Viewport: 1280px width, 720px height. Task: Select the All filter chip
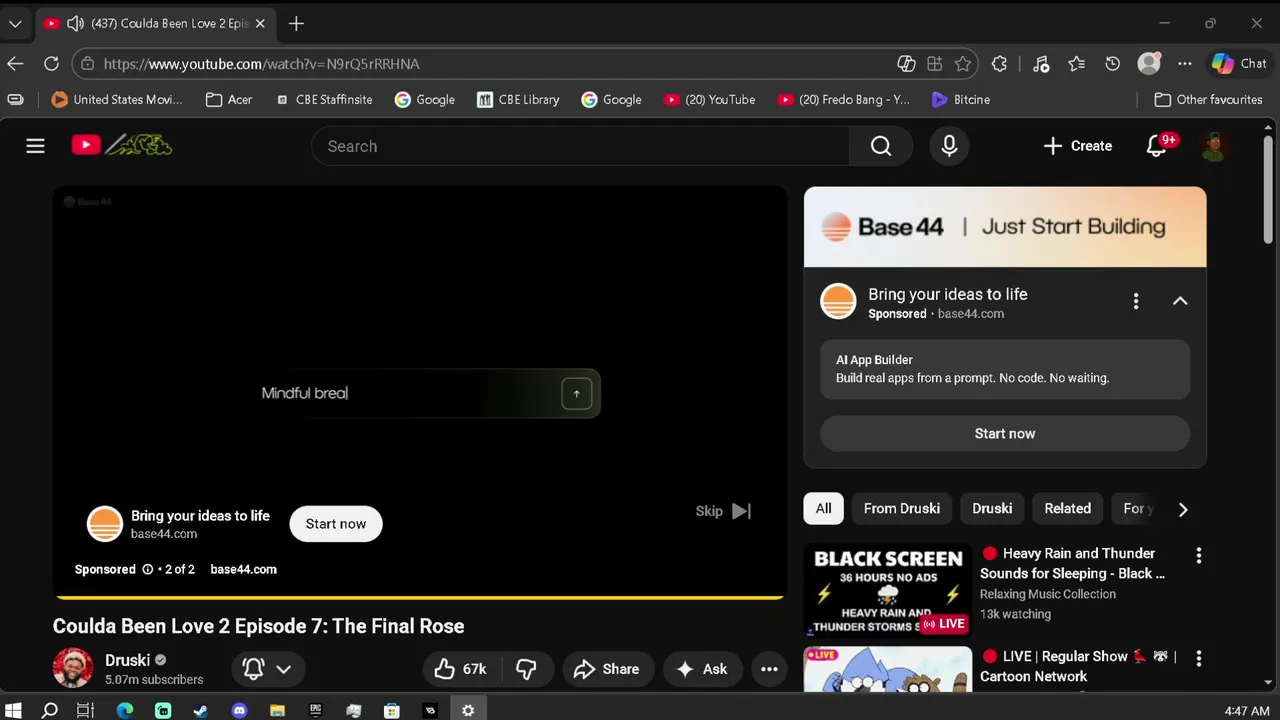pyautogui.click(x=823, y=508)
